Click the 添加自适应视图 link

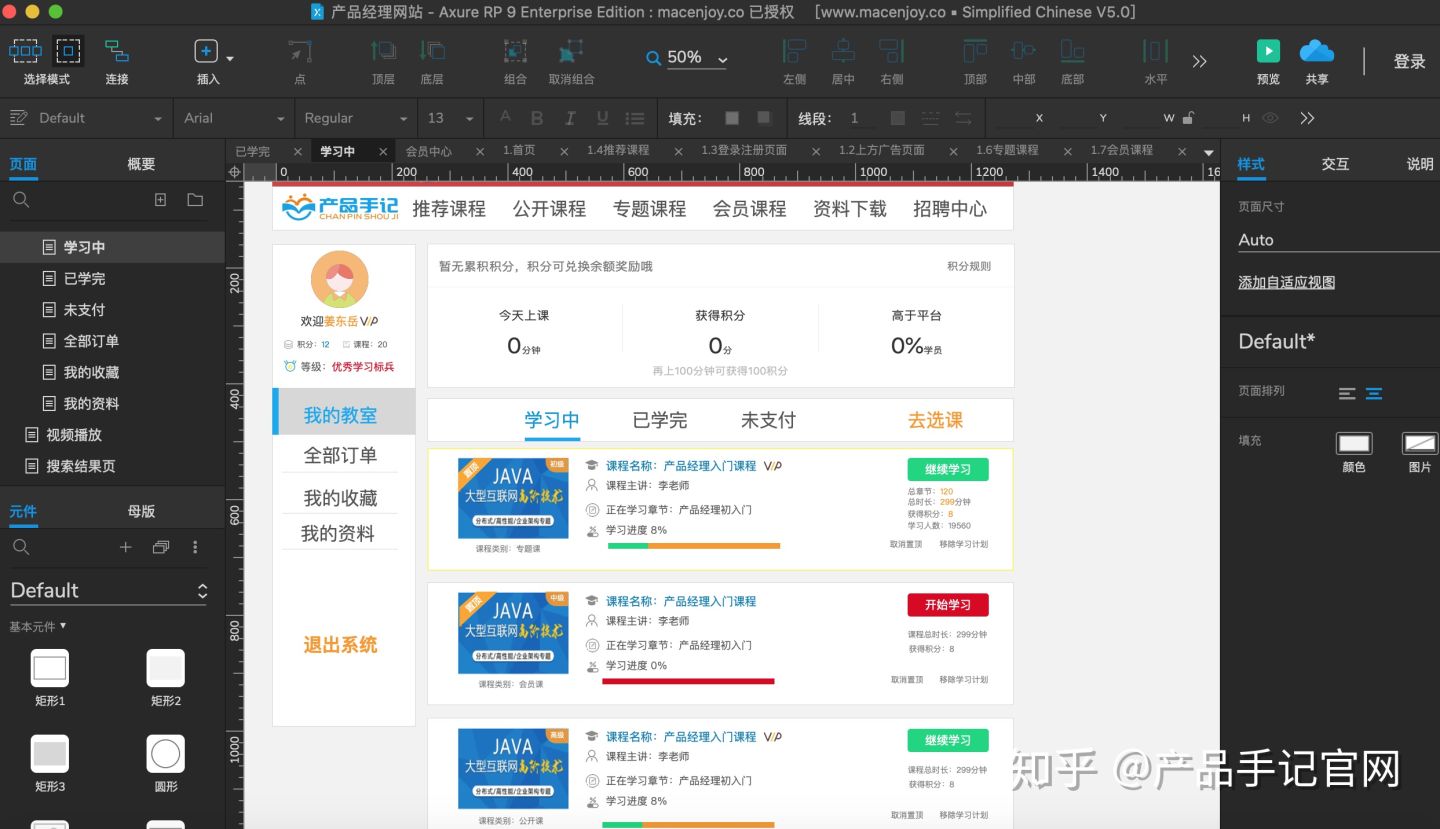(x=1285, y=282)
